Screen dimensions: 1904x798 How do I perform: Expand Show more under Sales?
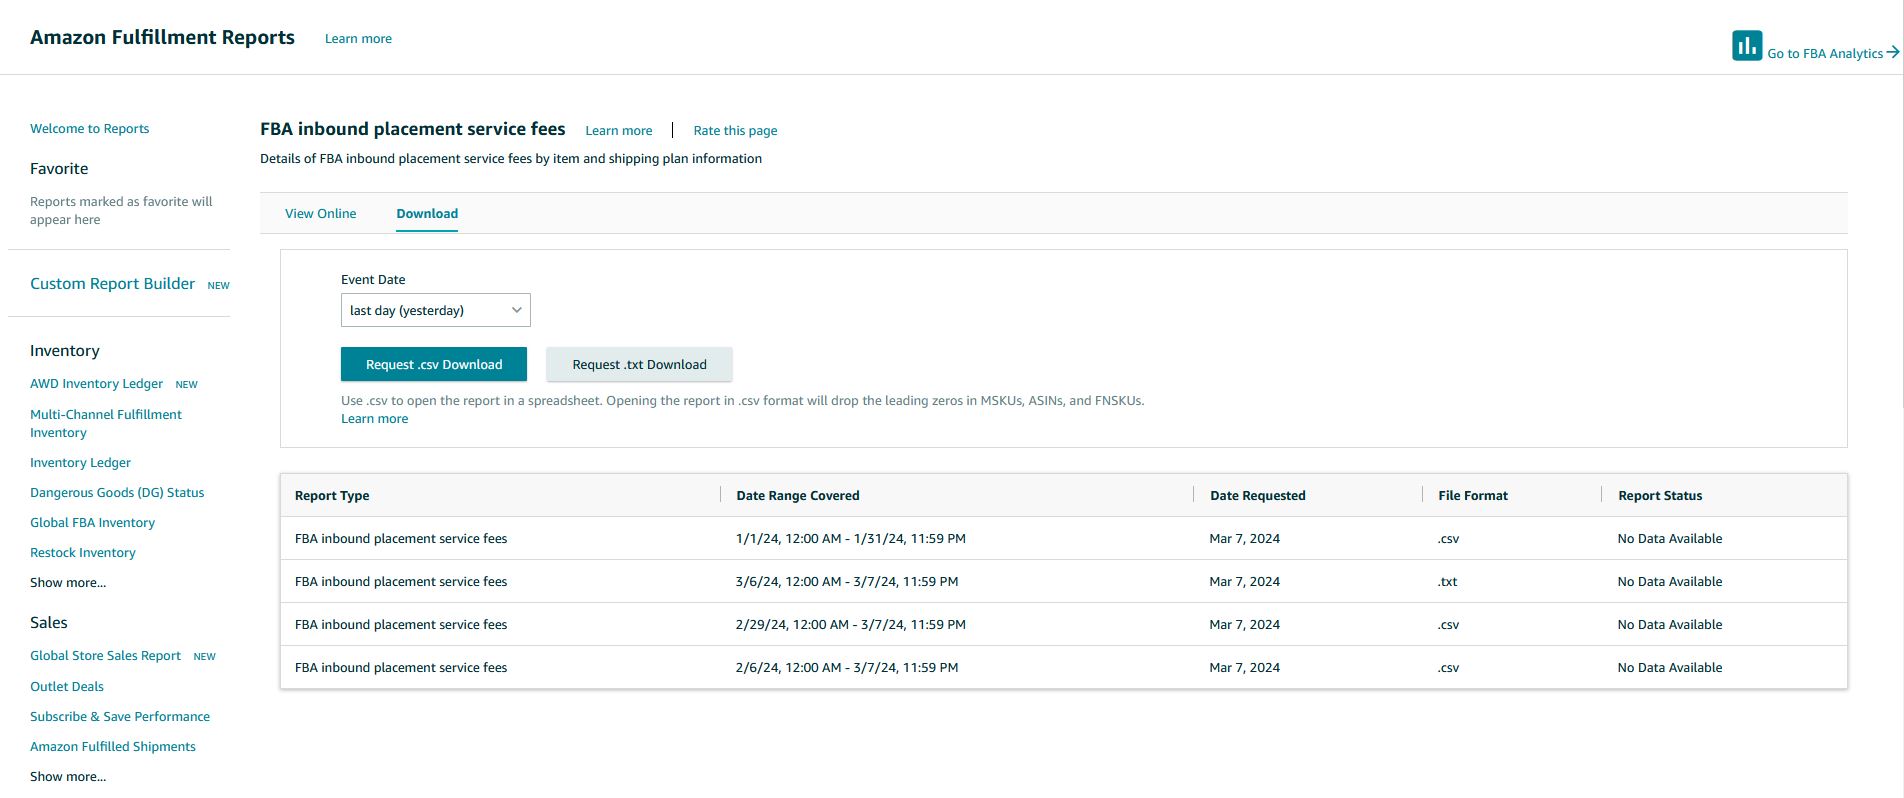tap(68, 777)
